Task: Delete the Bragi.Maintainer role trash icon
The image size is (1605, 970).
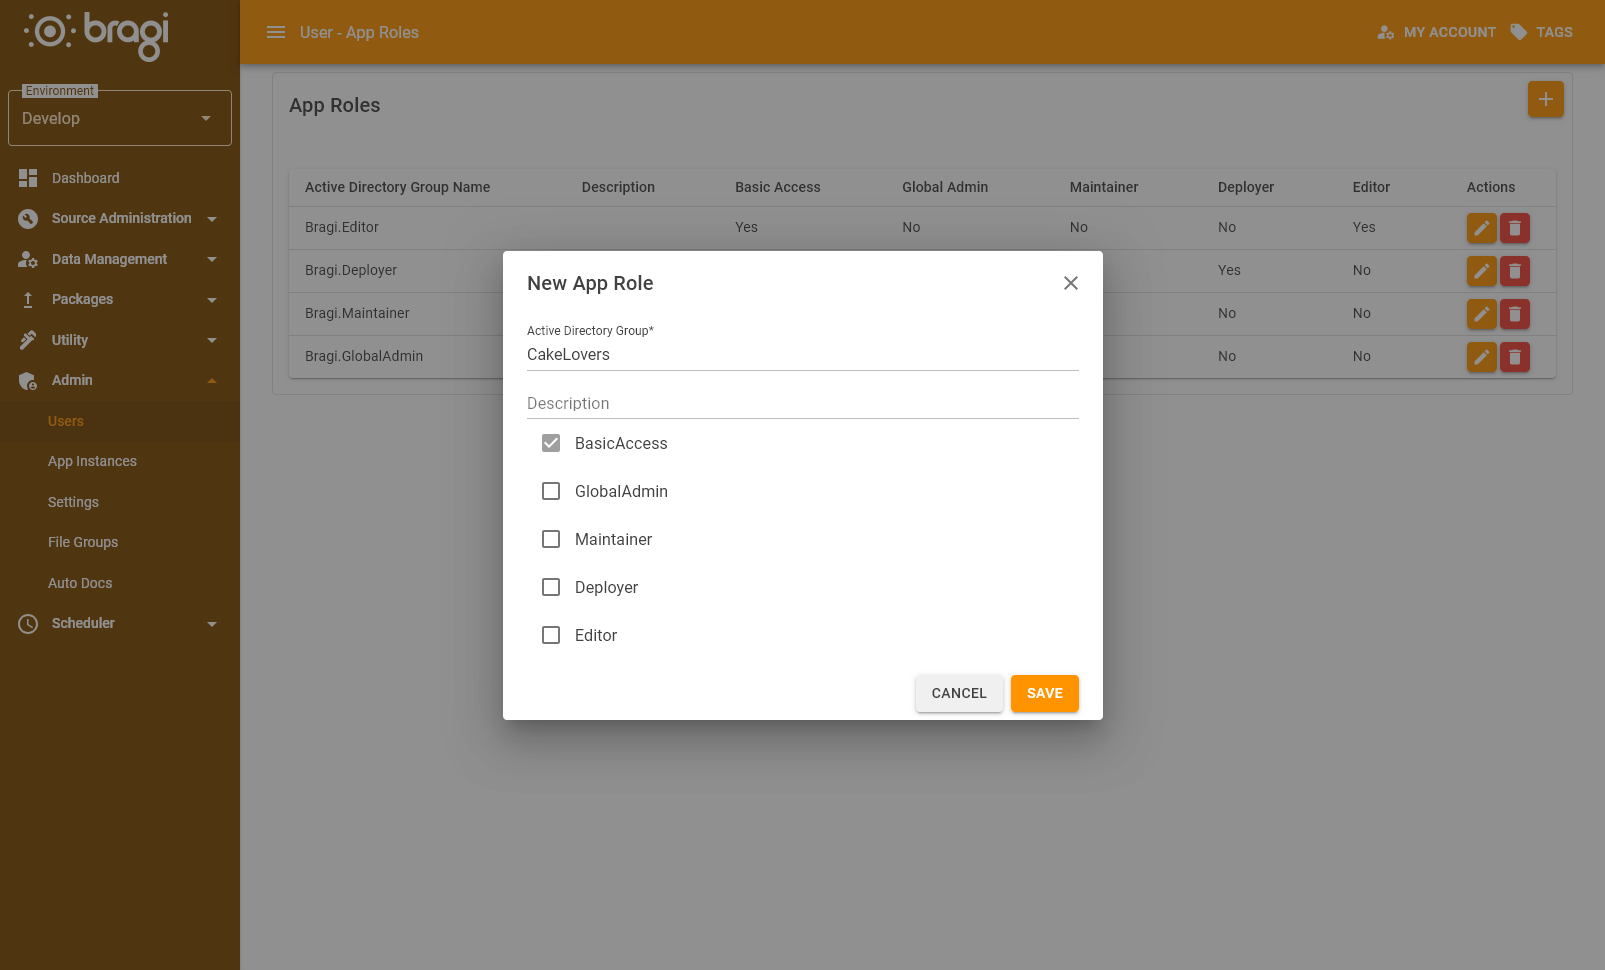Action: (1514, 314)
